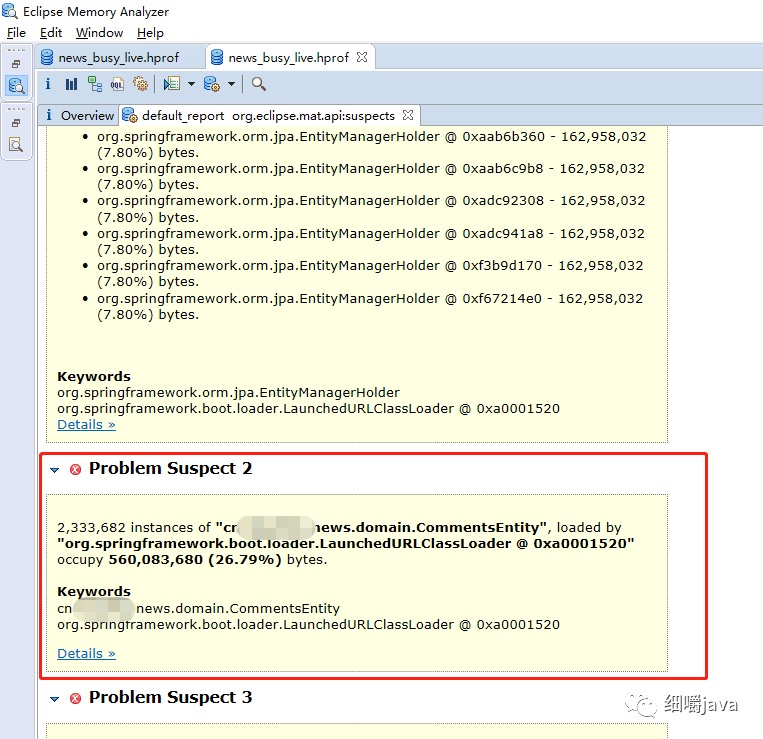Switch to the Overview tab
763x739 pixels.
coord(79,115)
